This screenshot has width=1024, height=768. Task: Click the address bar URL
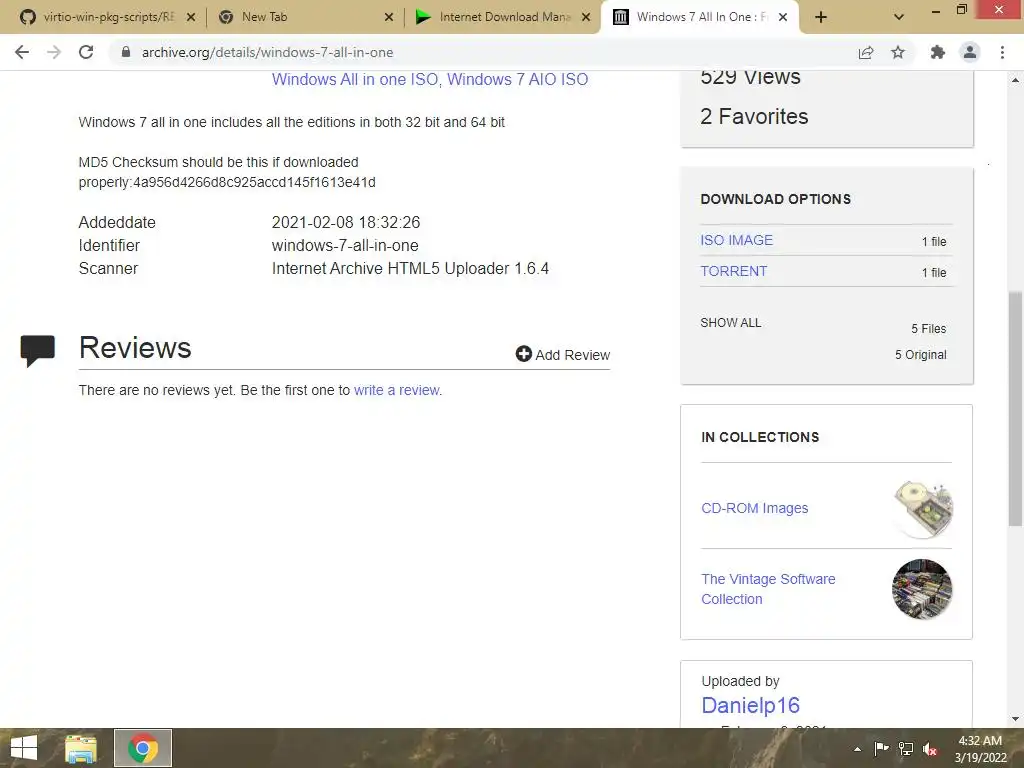tap(268, 52)
